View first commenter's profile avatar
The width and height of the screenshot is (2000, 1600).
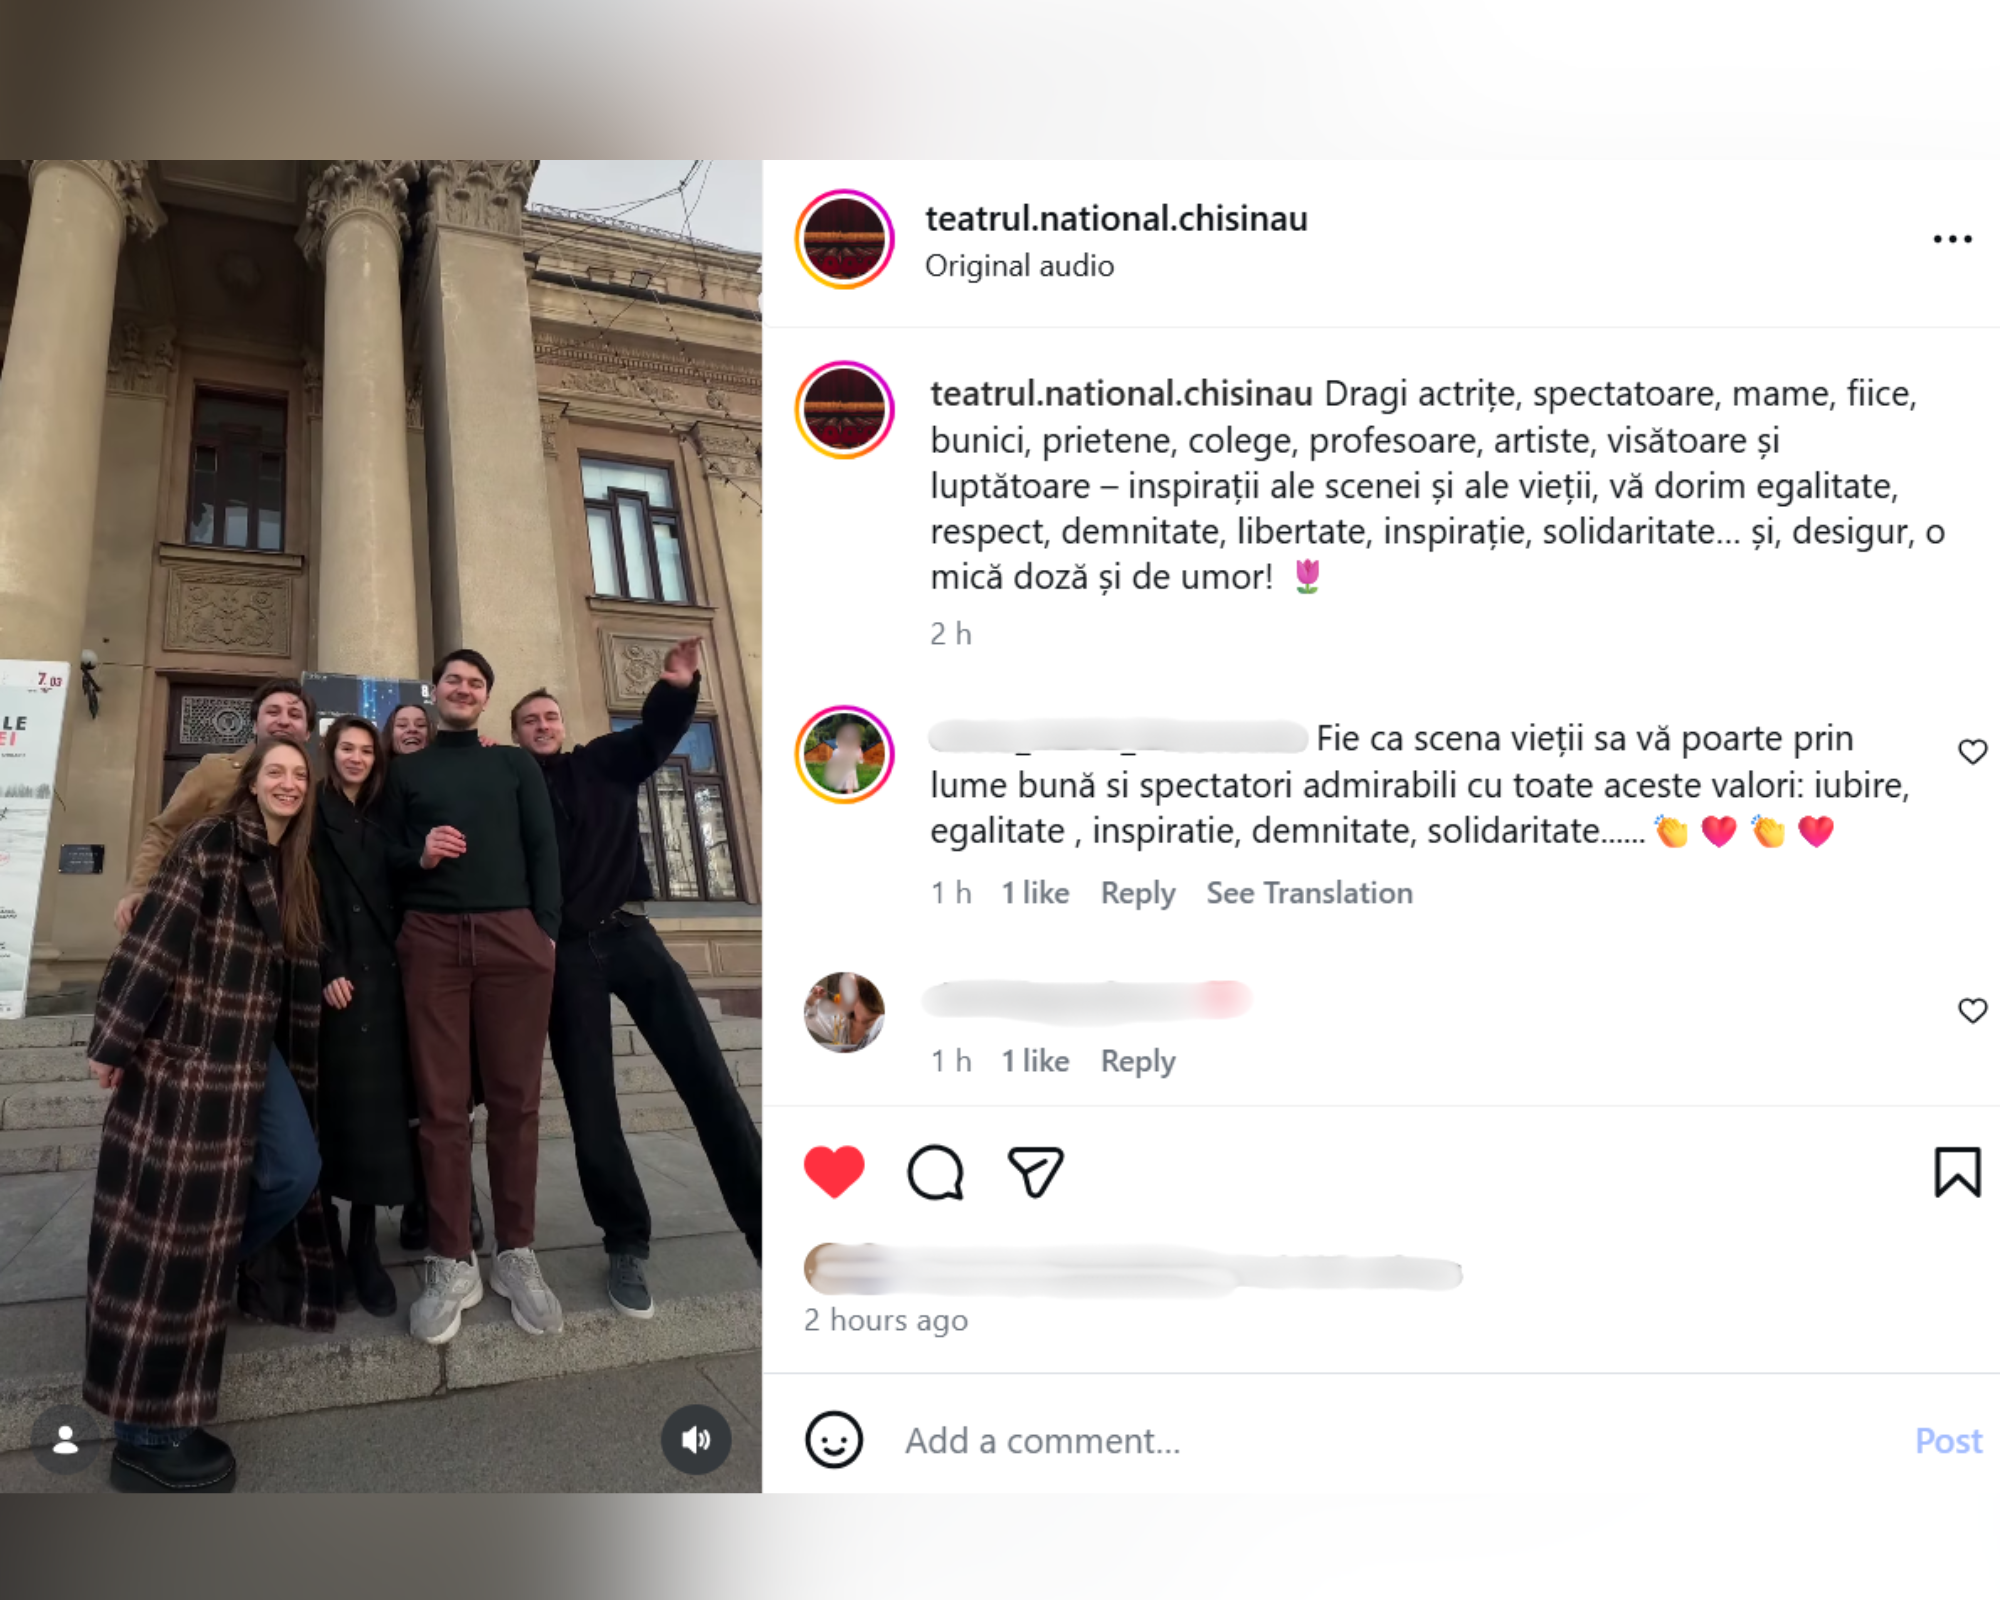click(845, 755)
